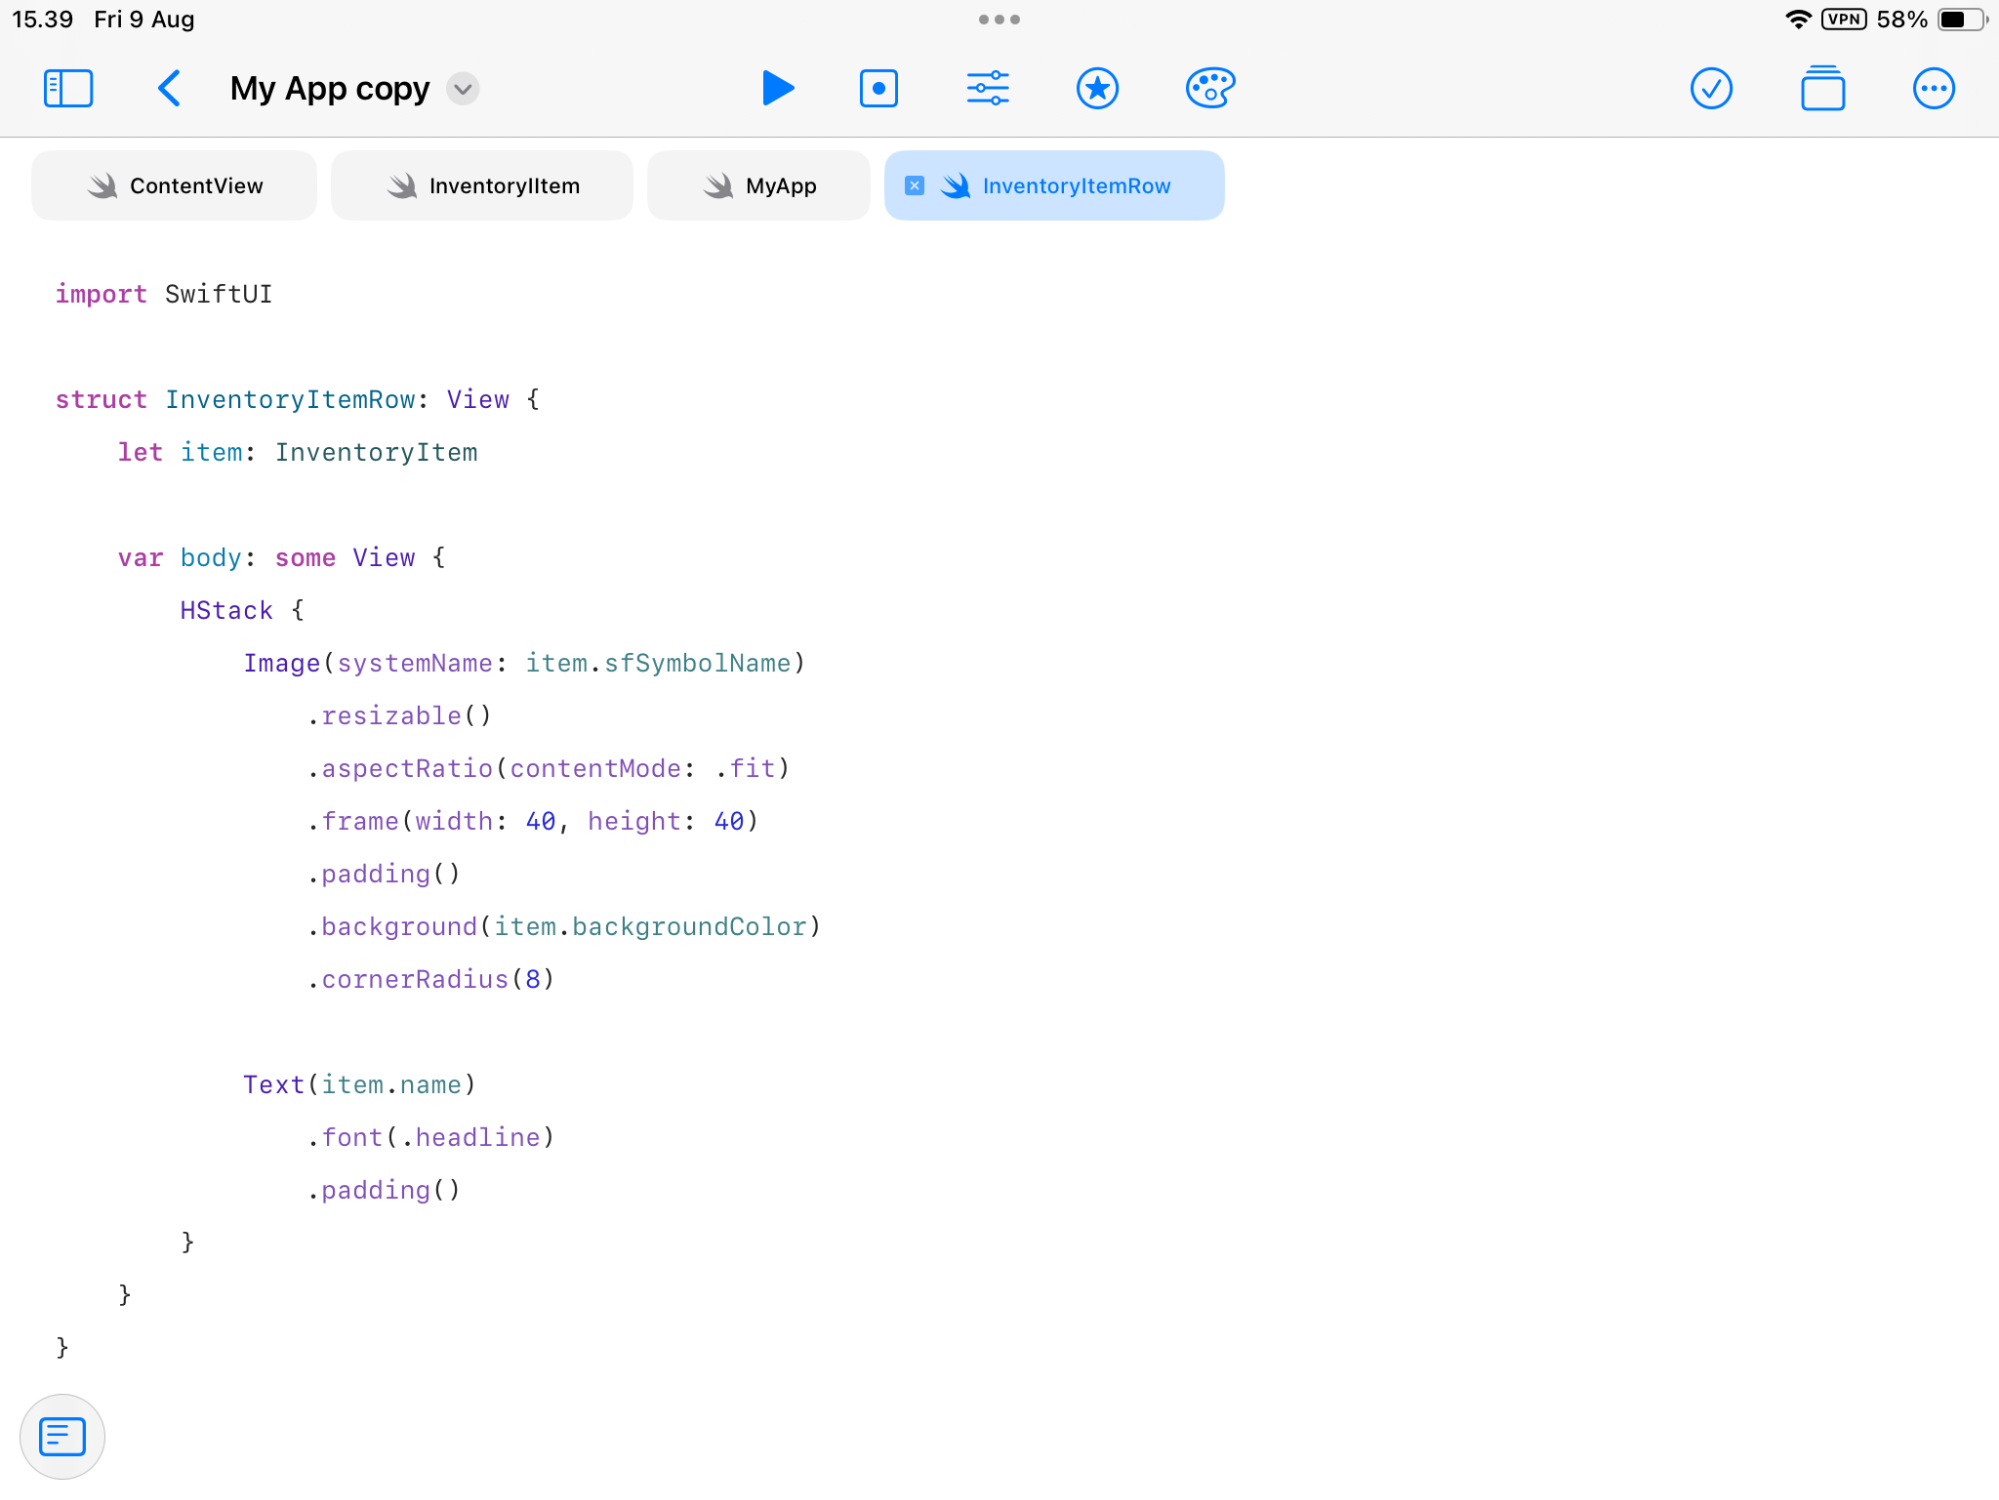Run the app with the play button

779,88
